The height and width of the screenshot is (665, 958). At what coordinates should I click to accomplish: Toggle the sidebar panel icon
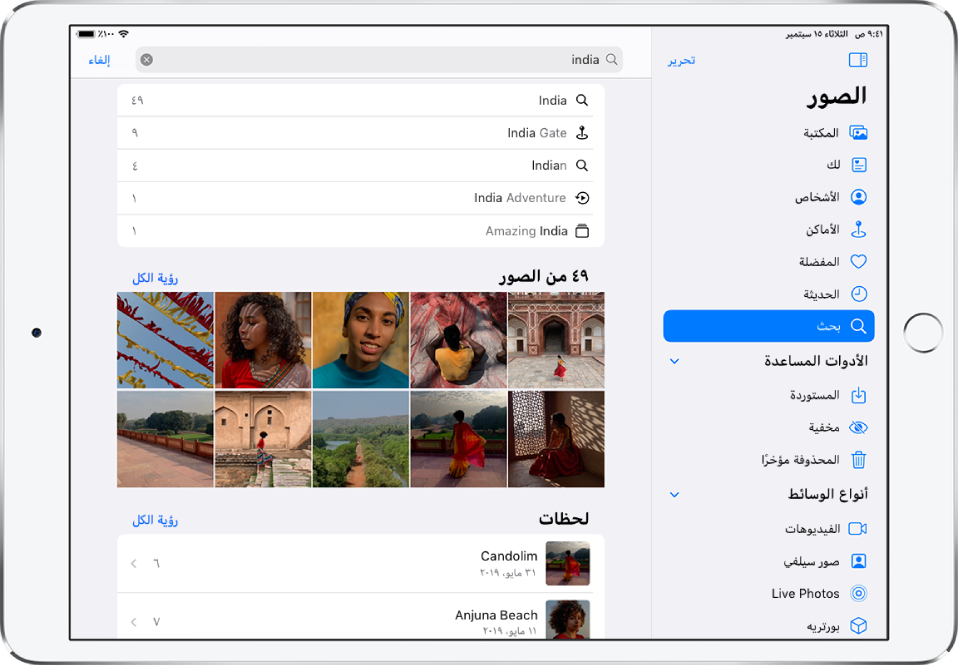tap(858, 60)
